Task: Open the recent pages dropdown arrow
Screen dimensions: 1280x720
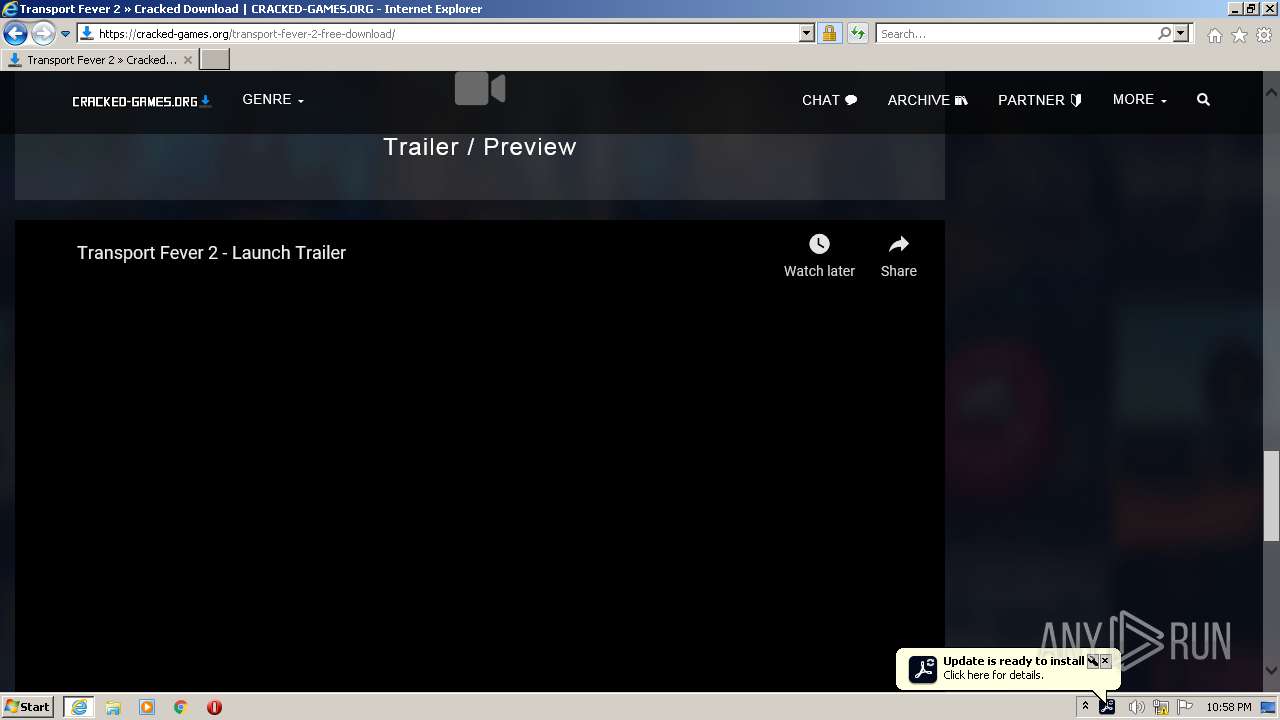Action: tap(65, 33)
